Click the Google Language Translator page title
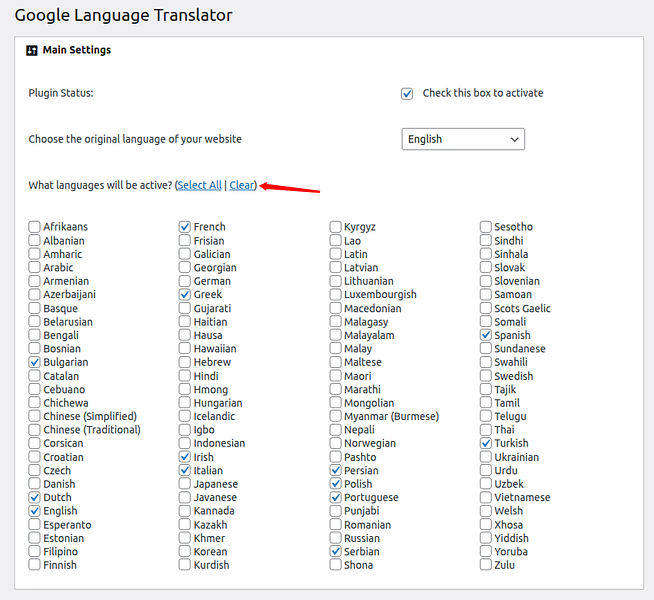This screenshot has width=654, height=600. [123, 15]
